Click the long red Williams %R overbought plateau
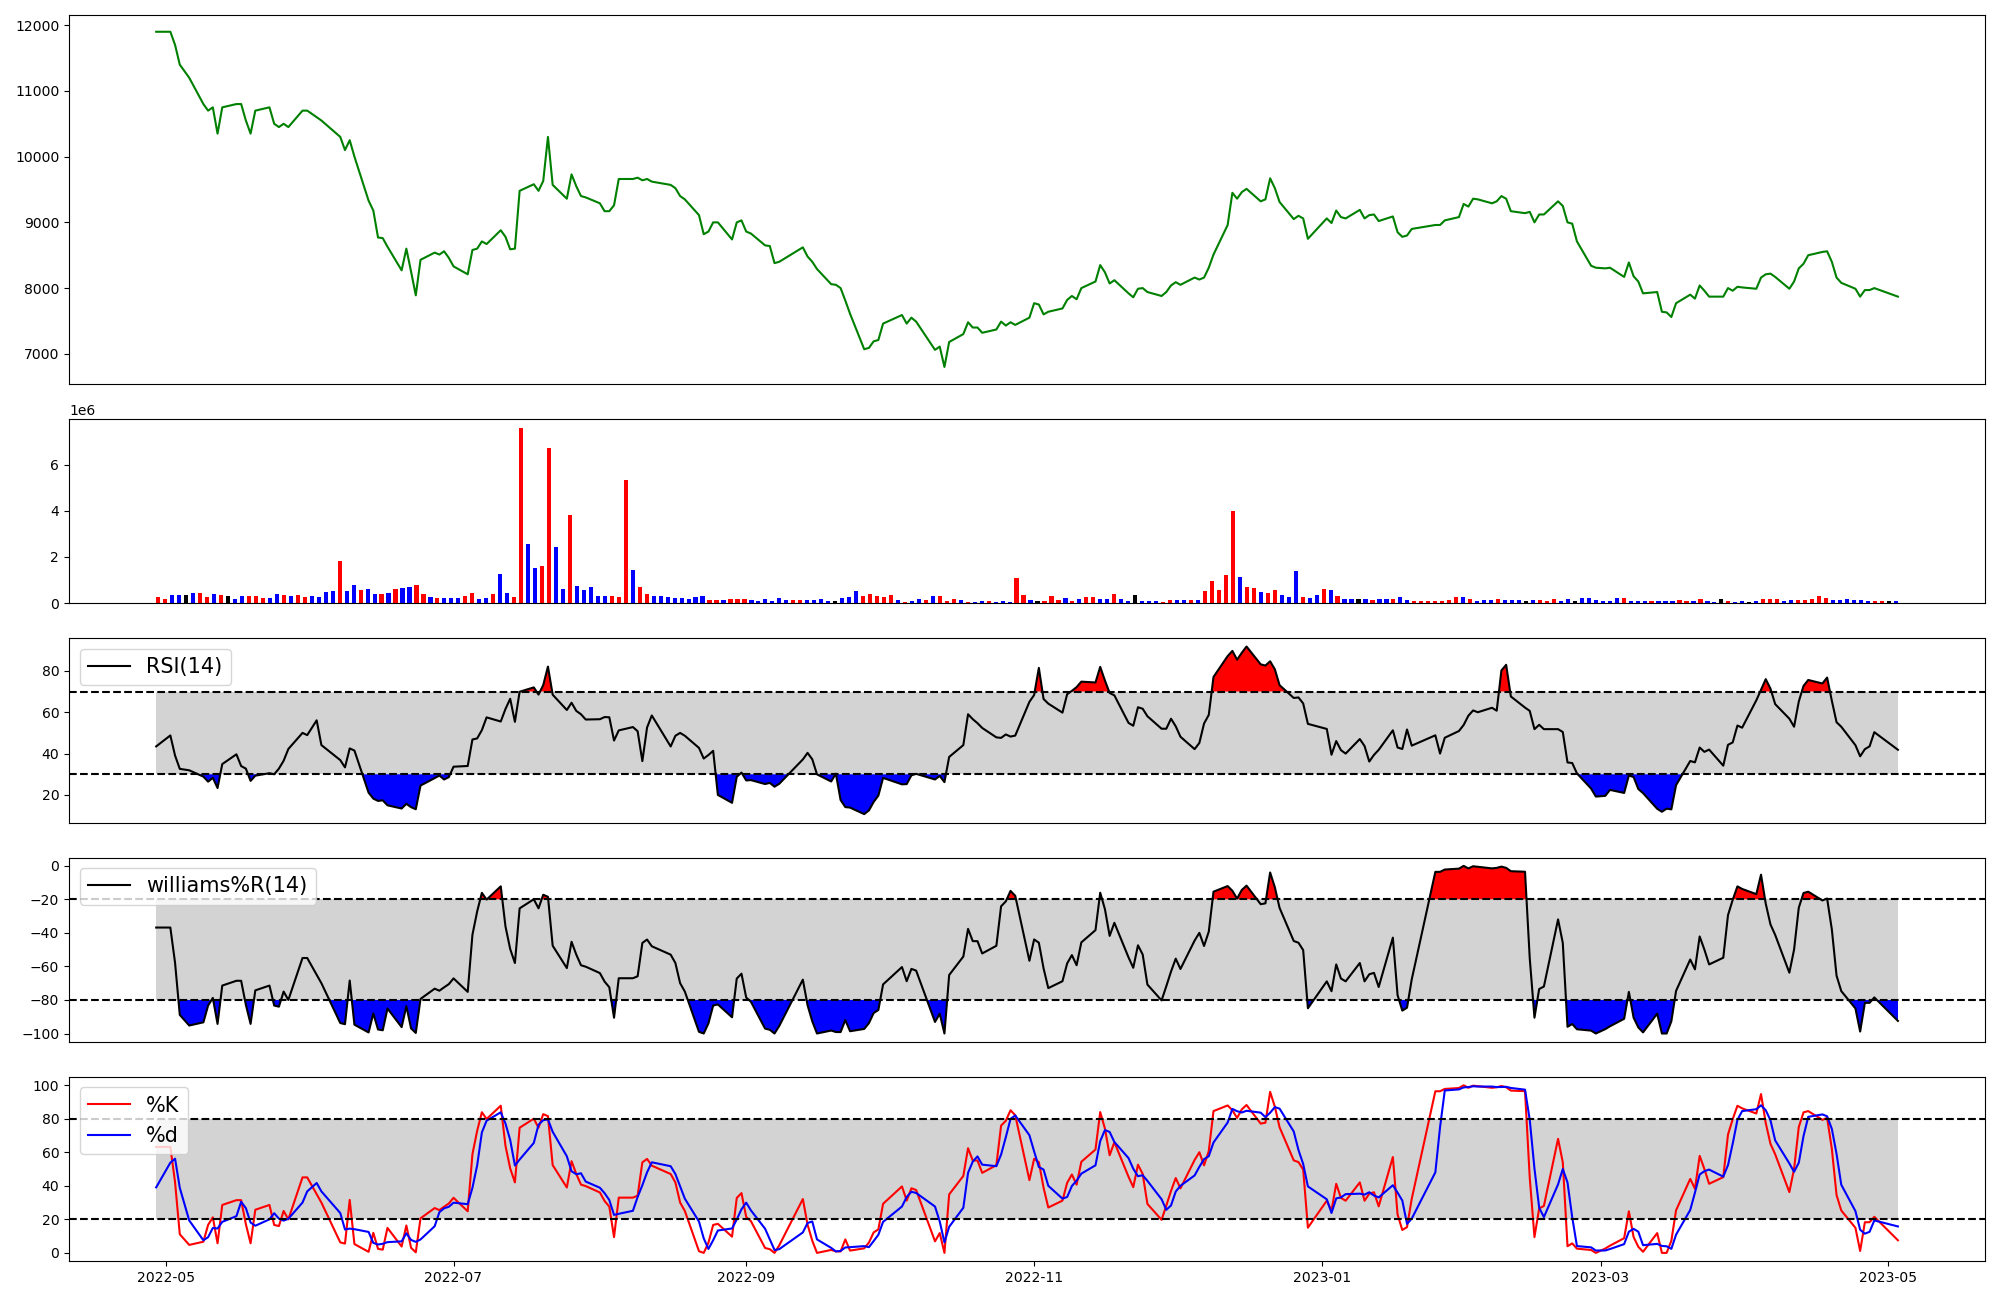 coord(1478,883)
